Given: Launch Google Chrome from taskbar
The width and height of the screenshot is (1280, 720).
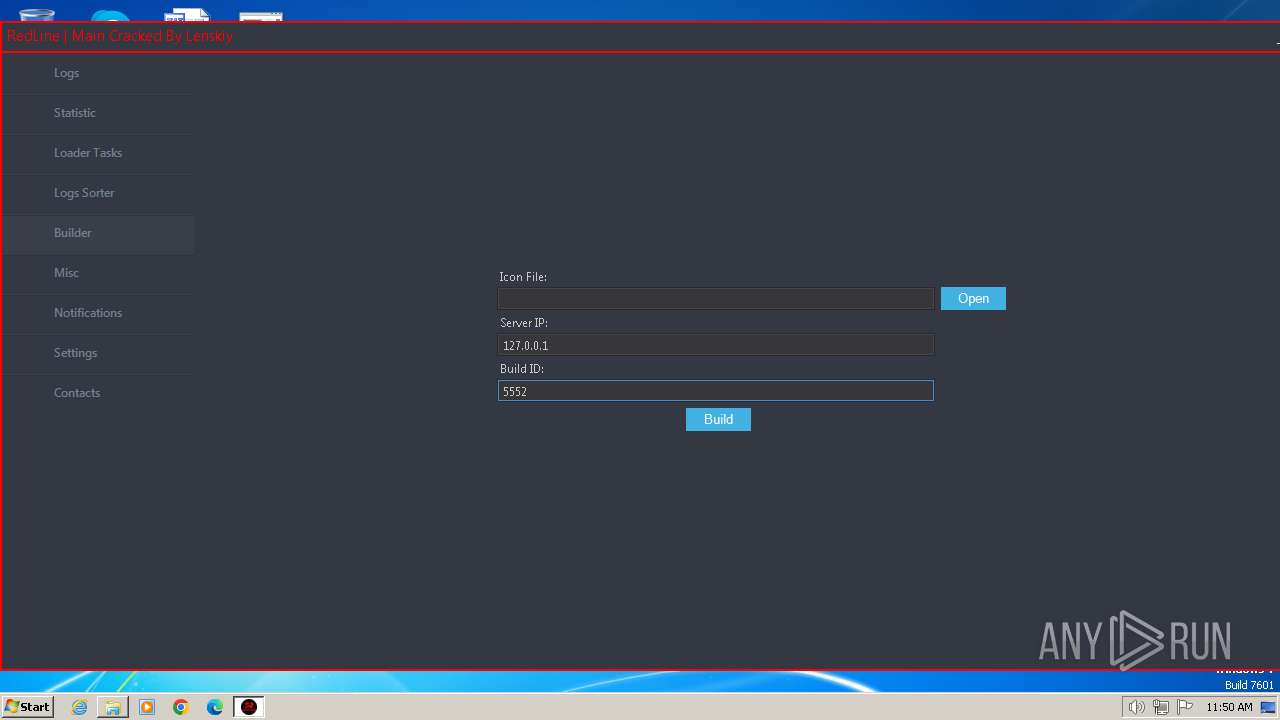Looking at the screenshot, I should pyautogui.click(x=181, y=707).
